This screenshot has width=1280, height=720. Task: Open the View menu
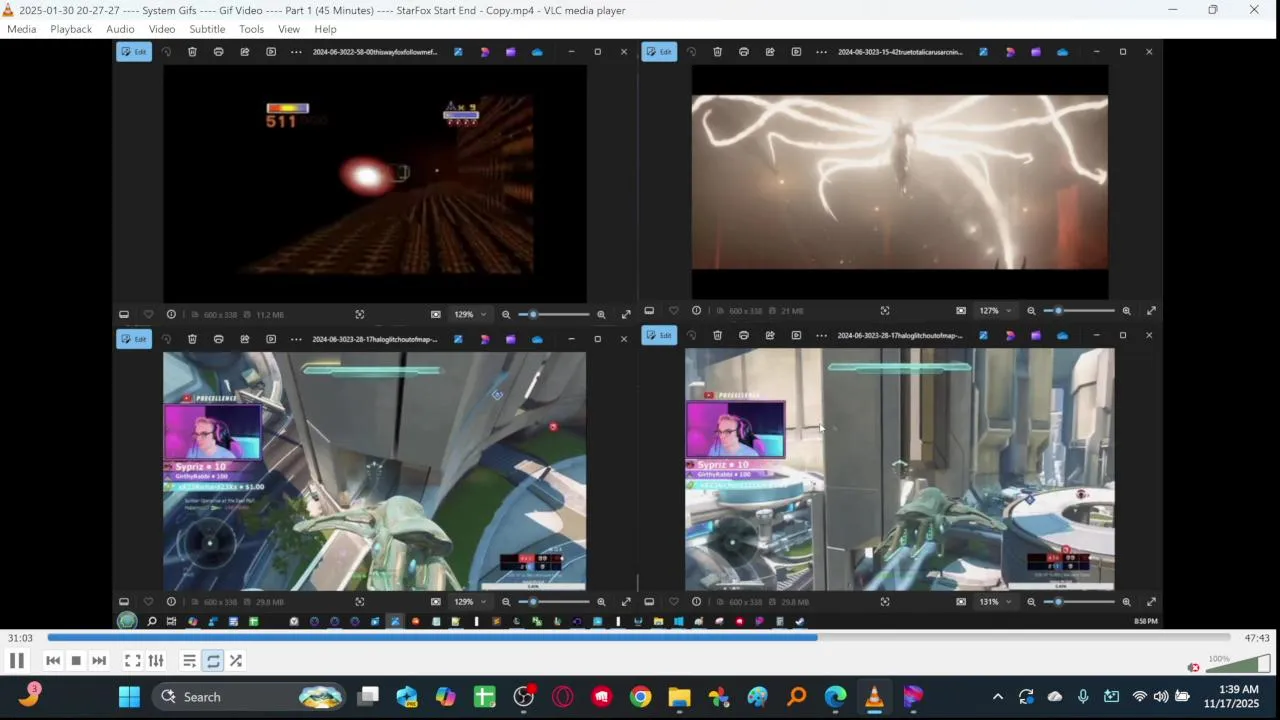(289, 29)
